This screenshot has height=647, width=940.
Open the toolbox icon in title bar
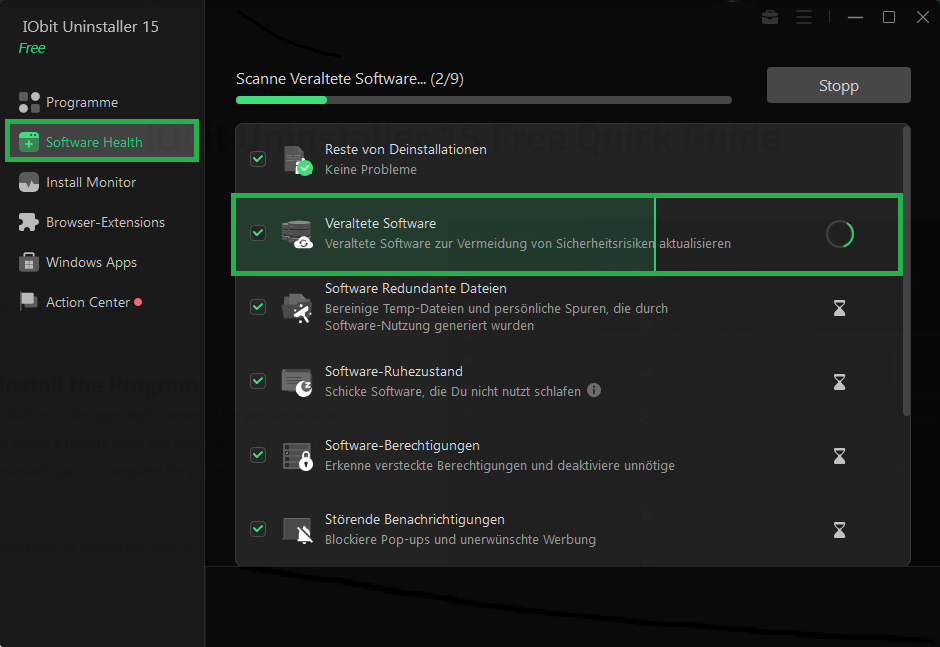[770, 17]
